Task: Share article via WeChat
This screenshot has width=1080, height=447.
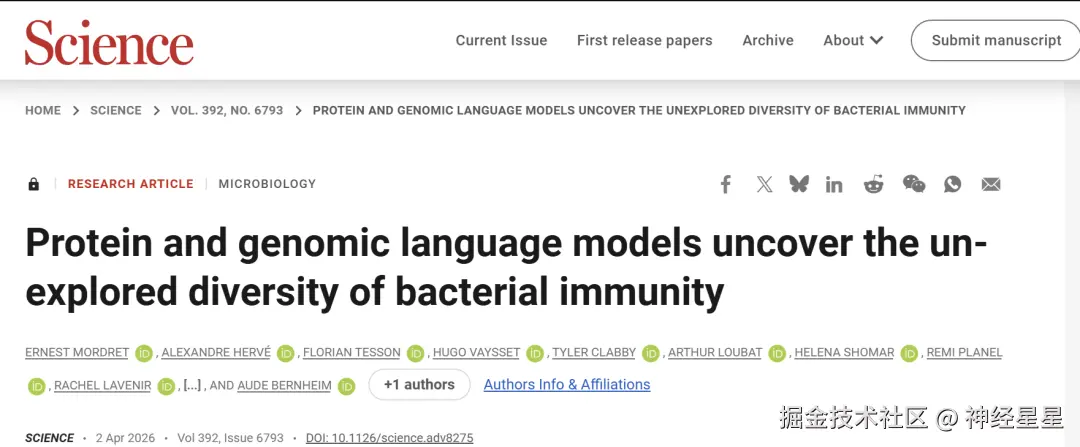Action: pos(914,184)
